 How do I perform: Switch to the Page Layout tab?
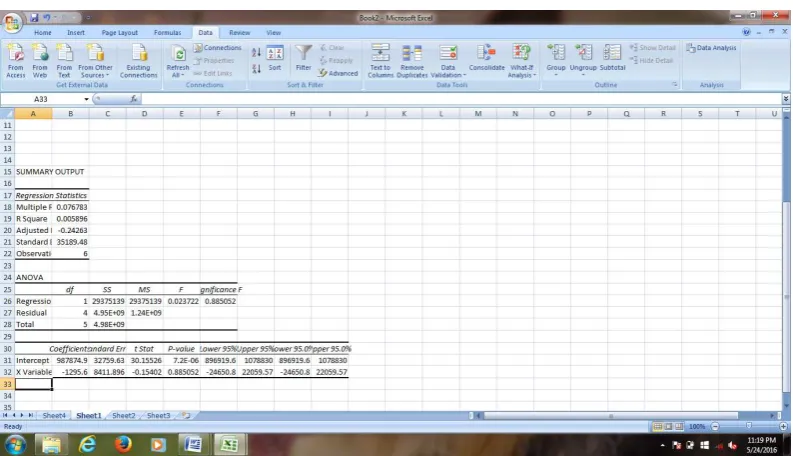point(119,32)
